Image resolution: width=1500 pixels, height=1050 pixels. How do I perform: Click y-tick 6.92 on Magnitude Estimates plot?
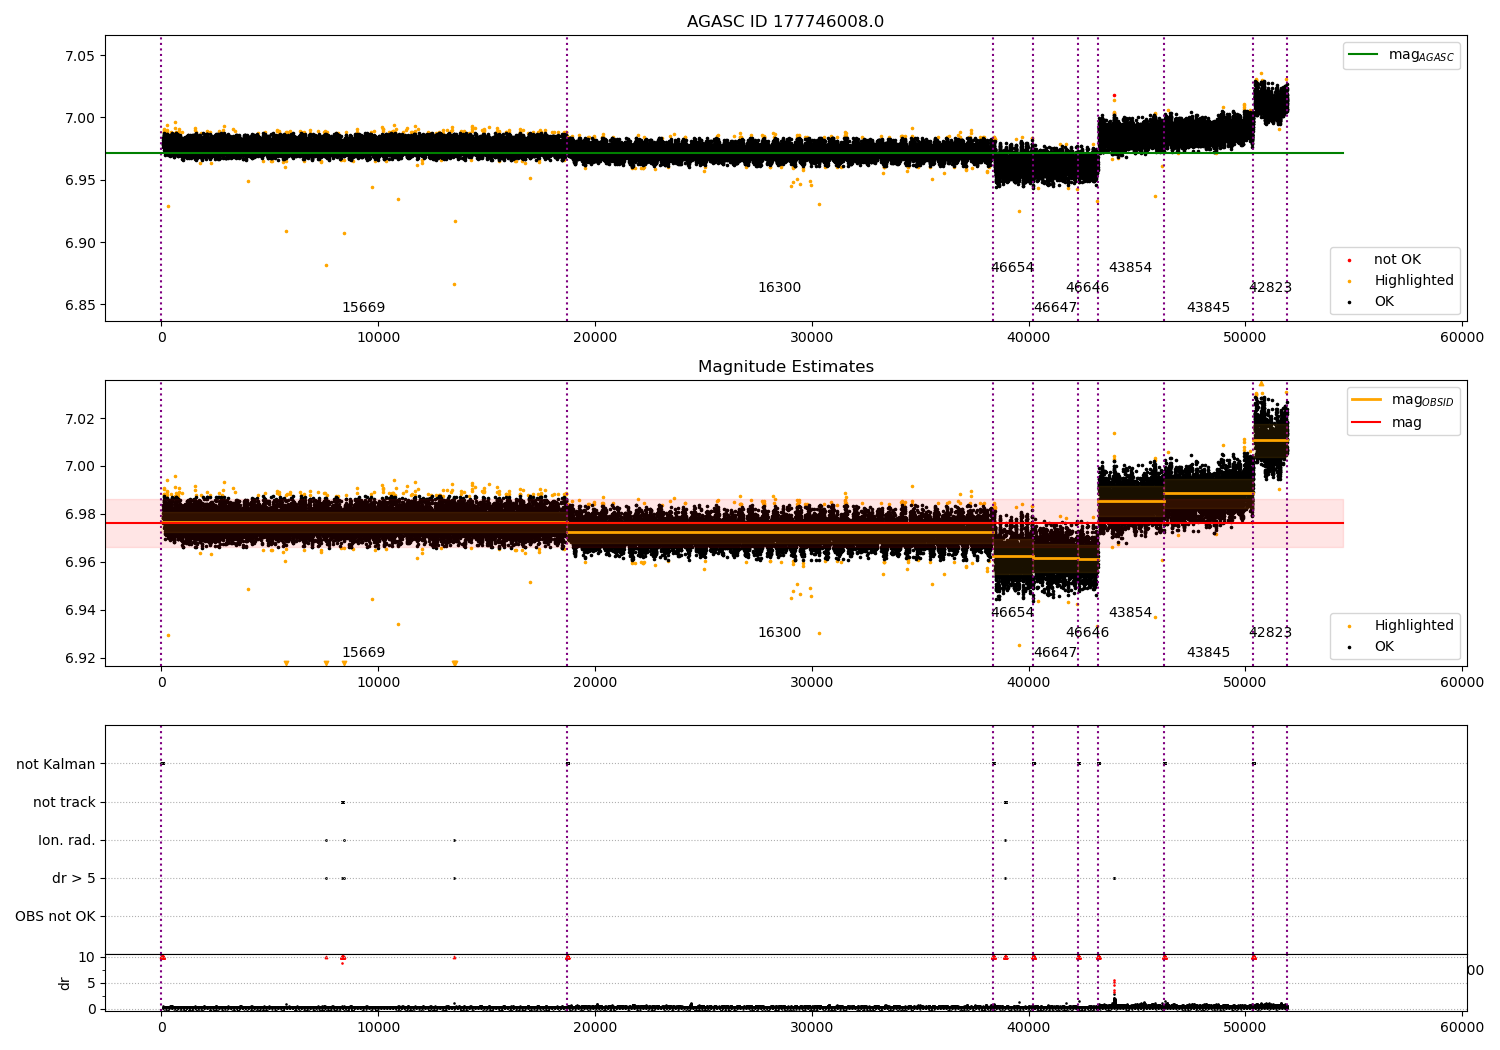[x=81, y=659]
